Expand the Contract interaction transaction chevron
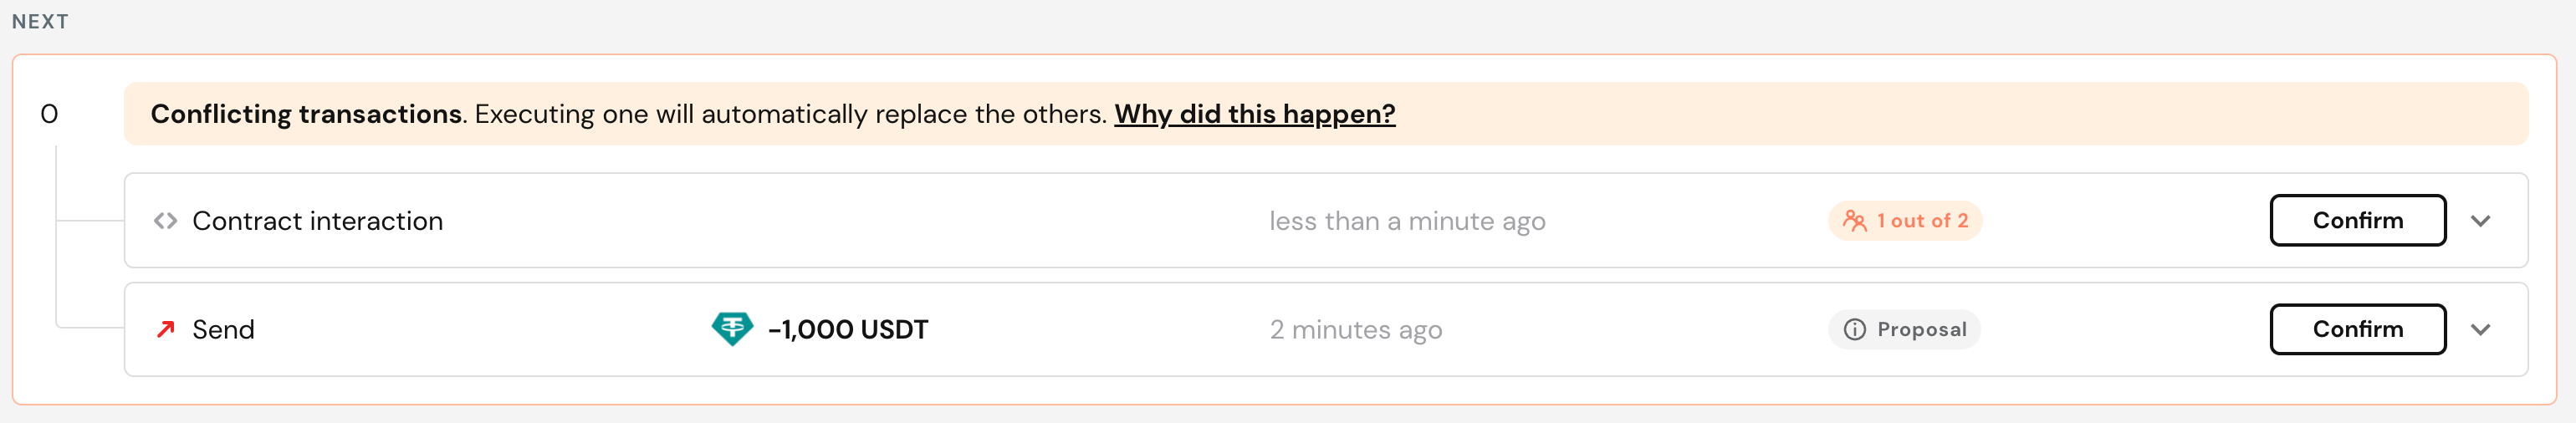 pos(2480,221)
